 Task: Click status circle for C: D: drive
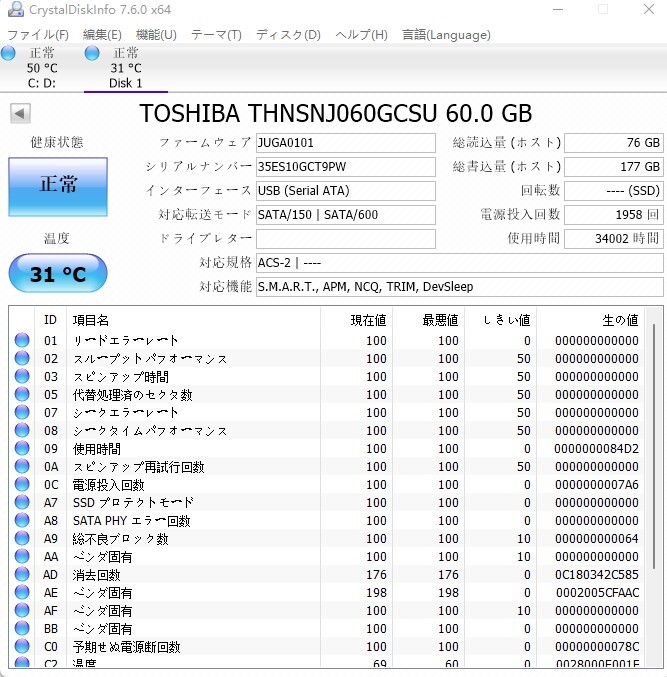[8, 53]
